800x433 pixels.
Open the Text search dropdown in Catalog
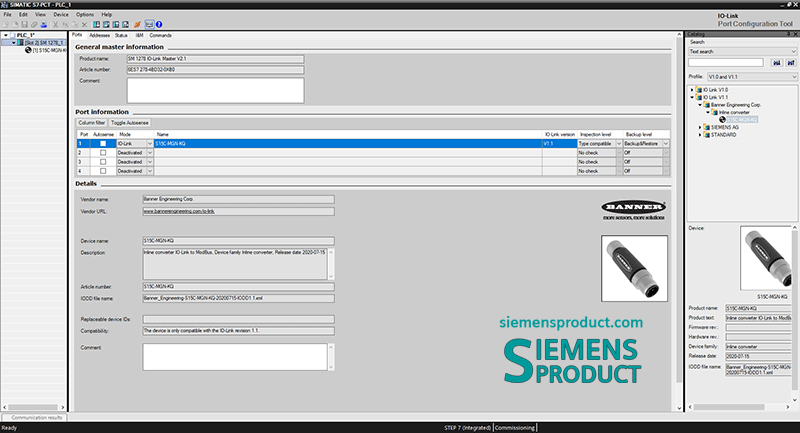[x=742, y=52]
